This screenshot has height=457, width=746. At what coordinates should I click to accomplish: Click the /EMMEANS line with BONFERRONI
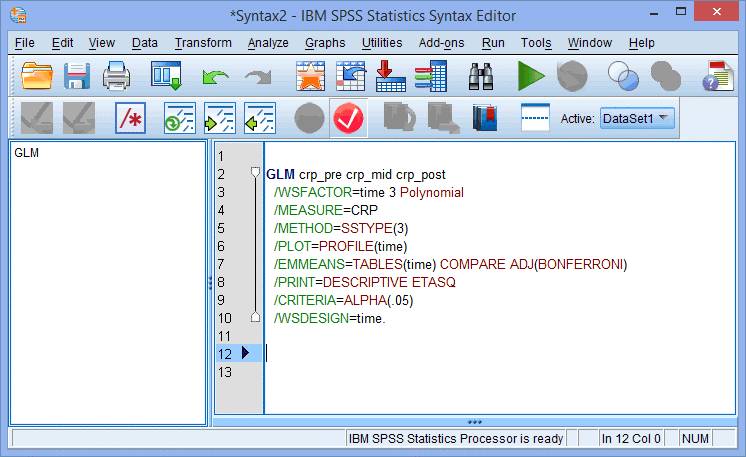451,264
